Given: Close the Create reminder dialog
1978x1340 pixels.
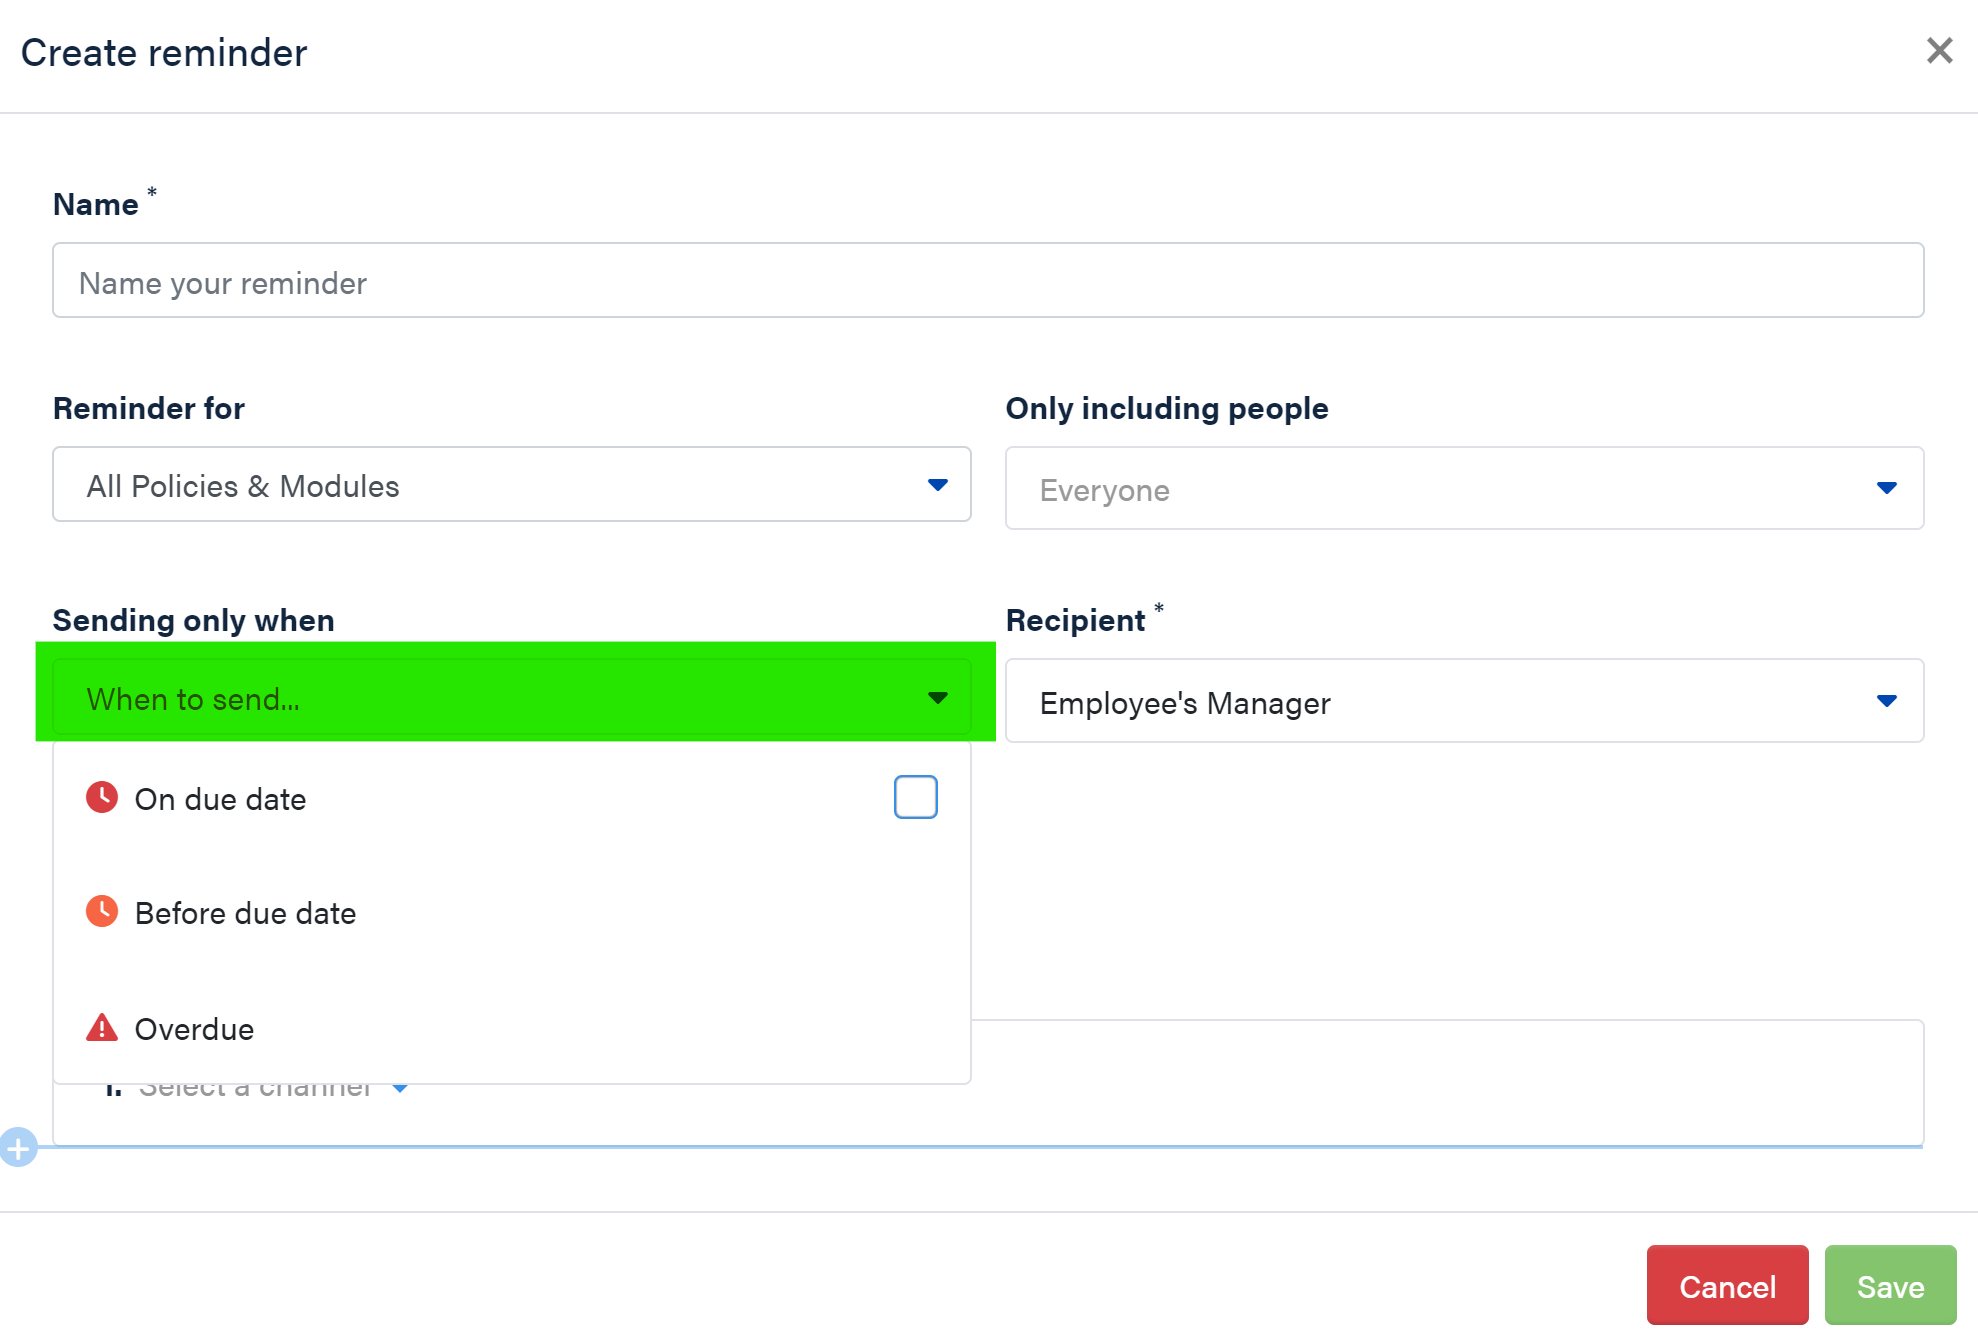Looking at the screenshot, I should pyautogui.click(x=1940, y=49).
